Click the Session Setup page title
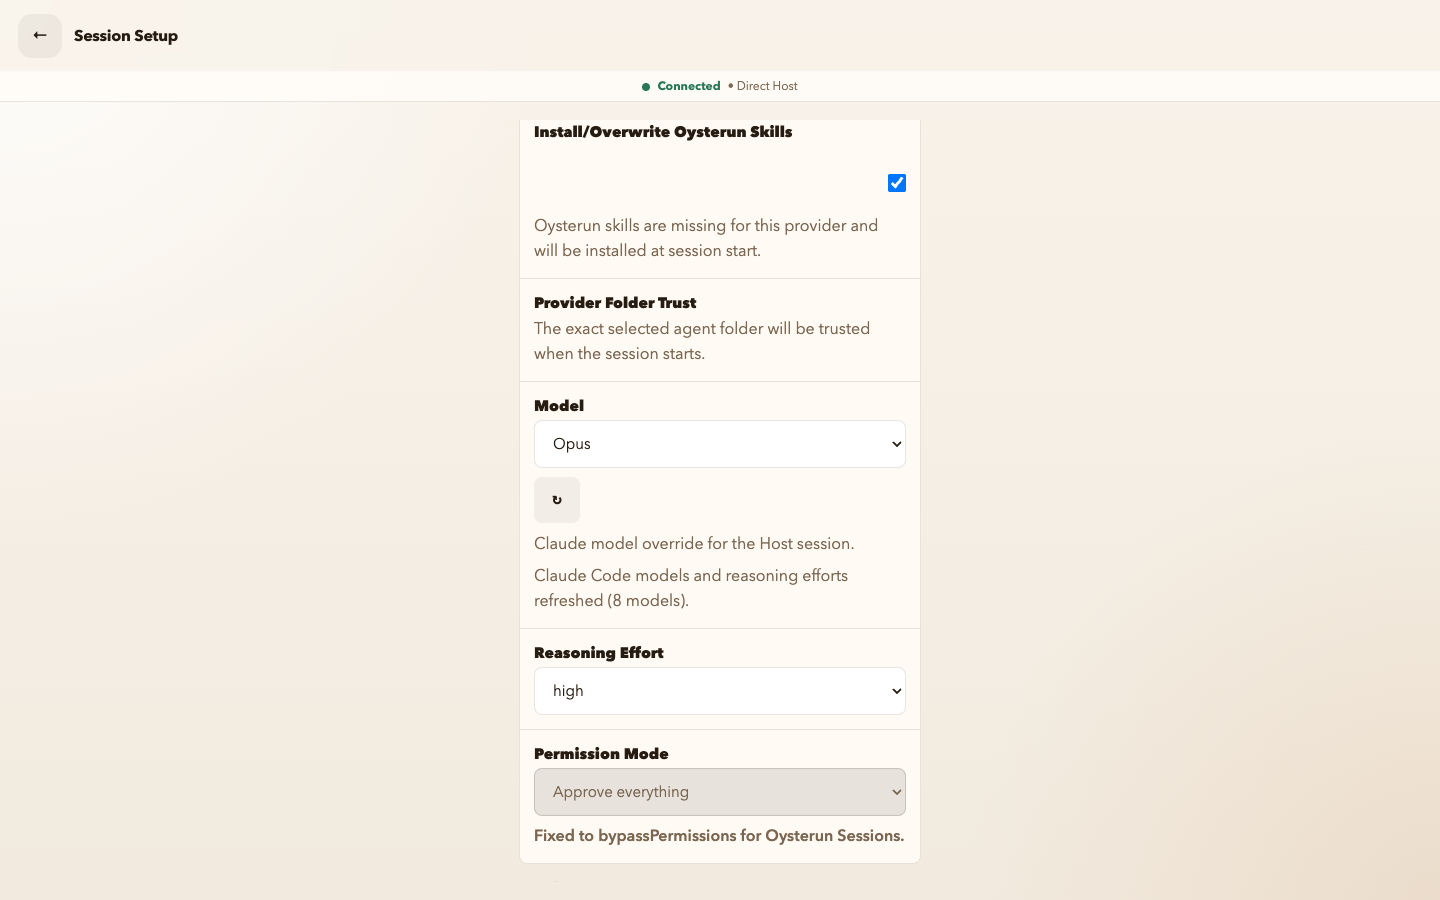Image resolution: width=1440 pixels, height=900 pixels. [x=126, y=36]
